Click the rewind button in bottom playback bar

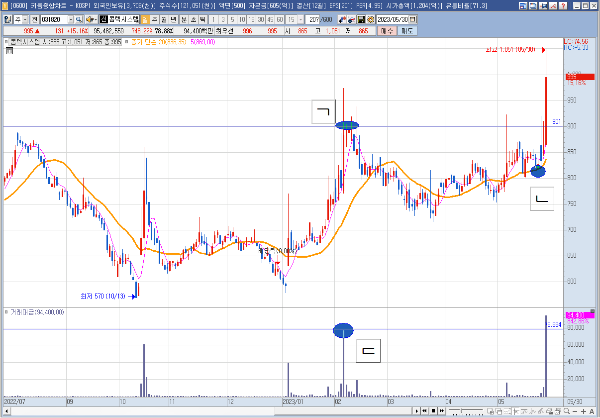point(425,411)
